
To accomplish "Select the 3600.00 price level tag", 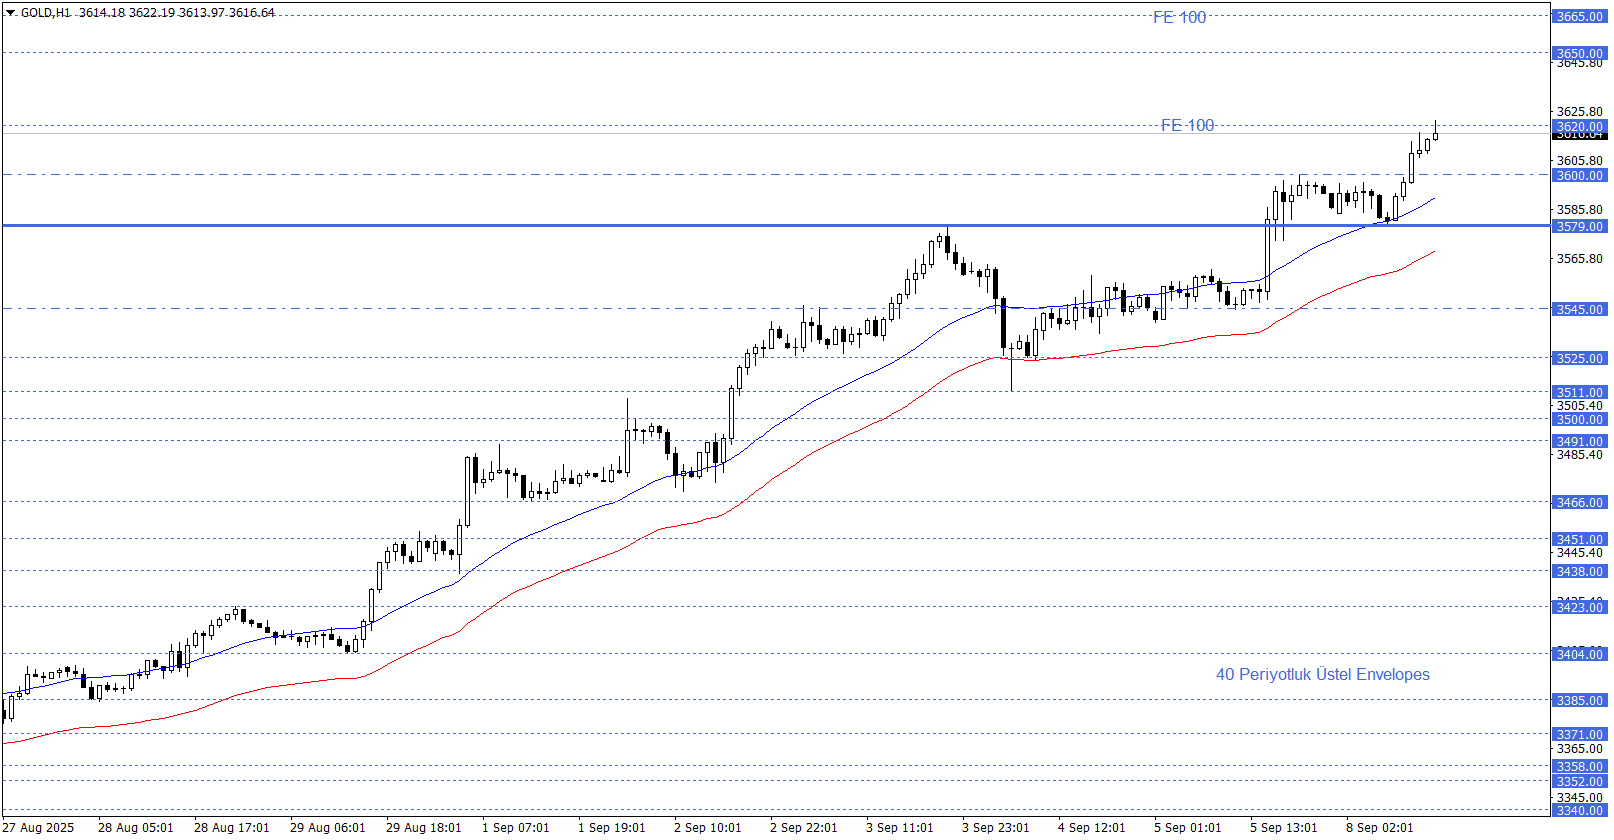I will 1579,175.
